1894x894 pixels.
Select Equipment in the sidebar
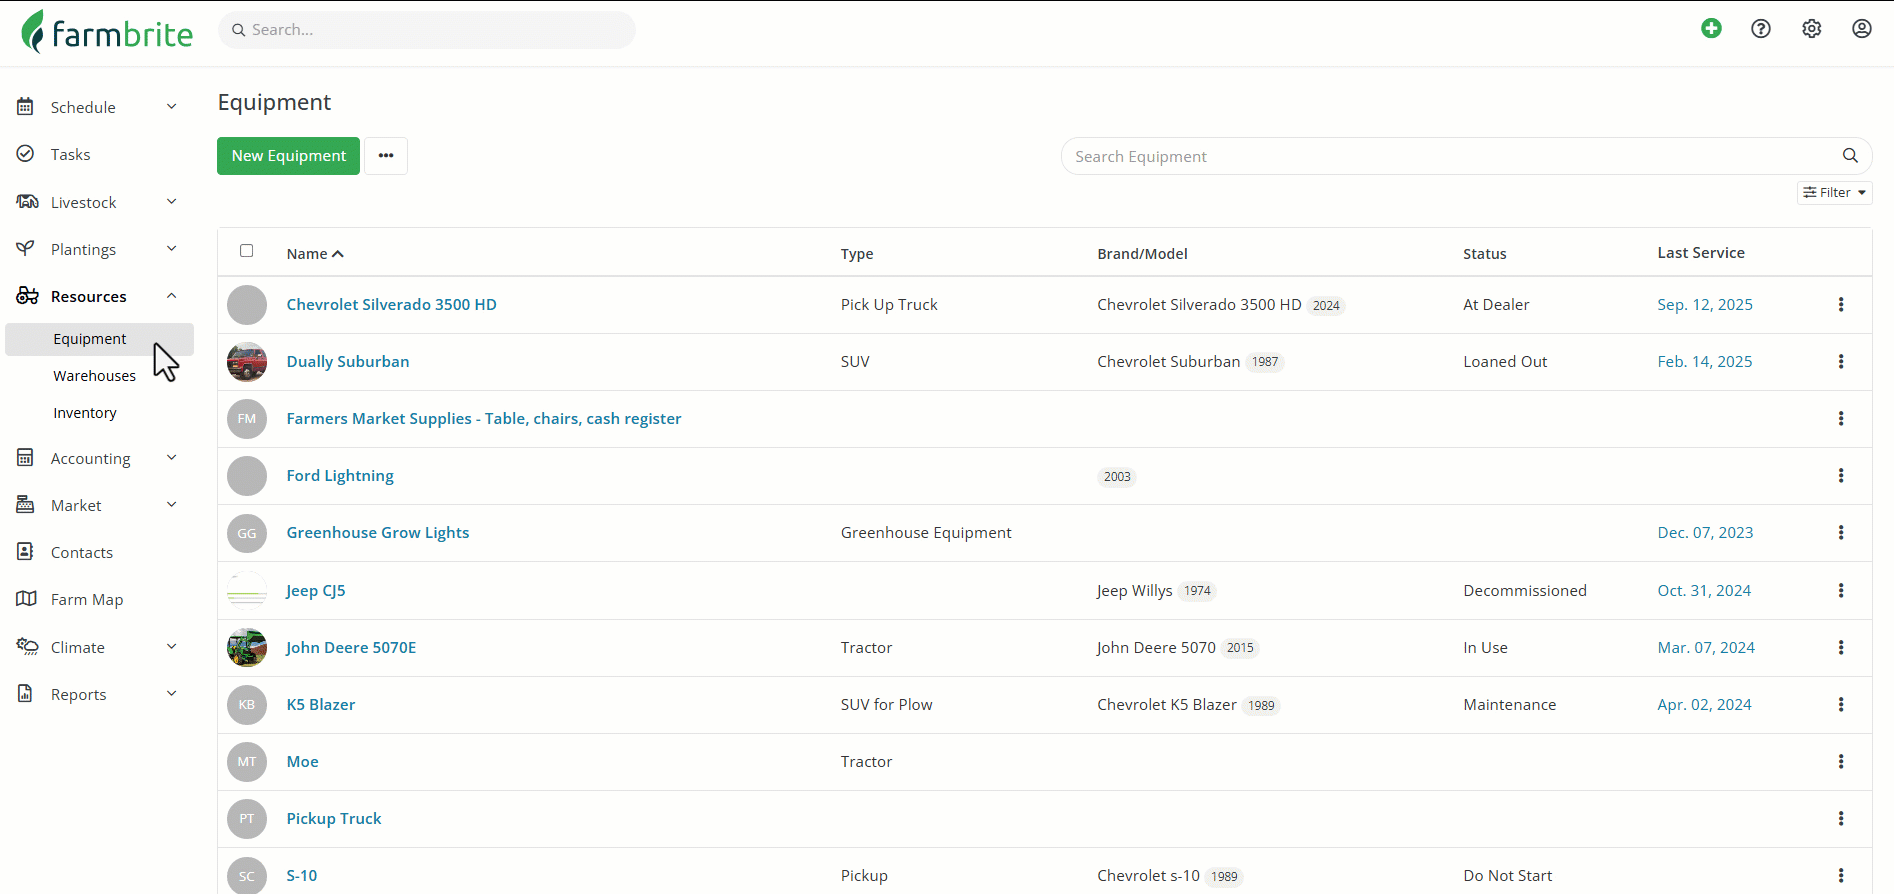point(99,339)
